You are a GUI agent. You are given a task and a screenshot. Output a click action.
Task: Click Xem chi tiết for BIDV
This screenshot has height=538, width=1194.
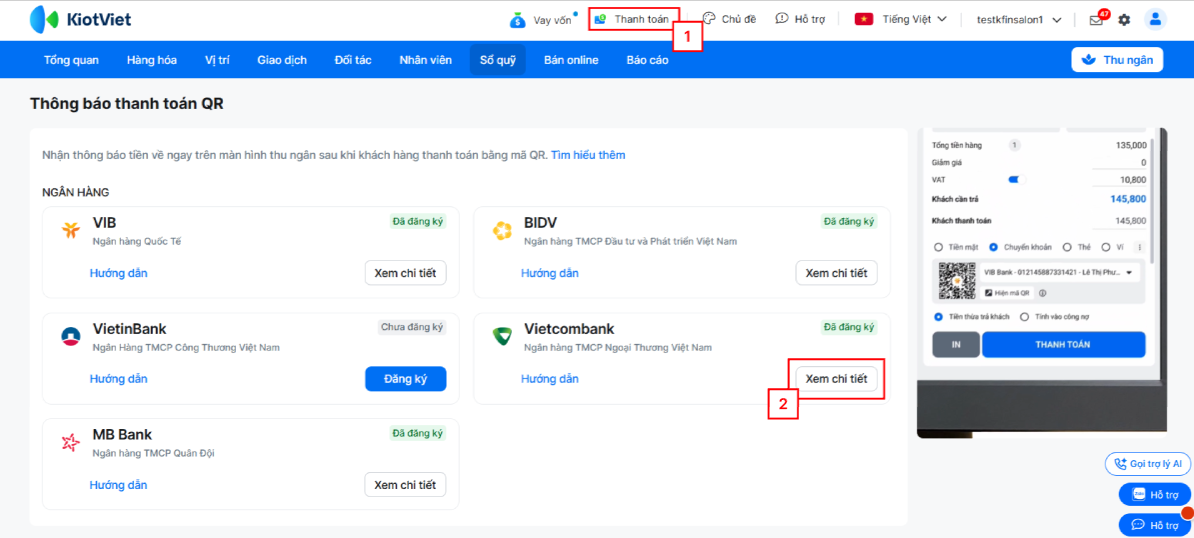coord(836,273)
